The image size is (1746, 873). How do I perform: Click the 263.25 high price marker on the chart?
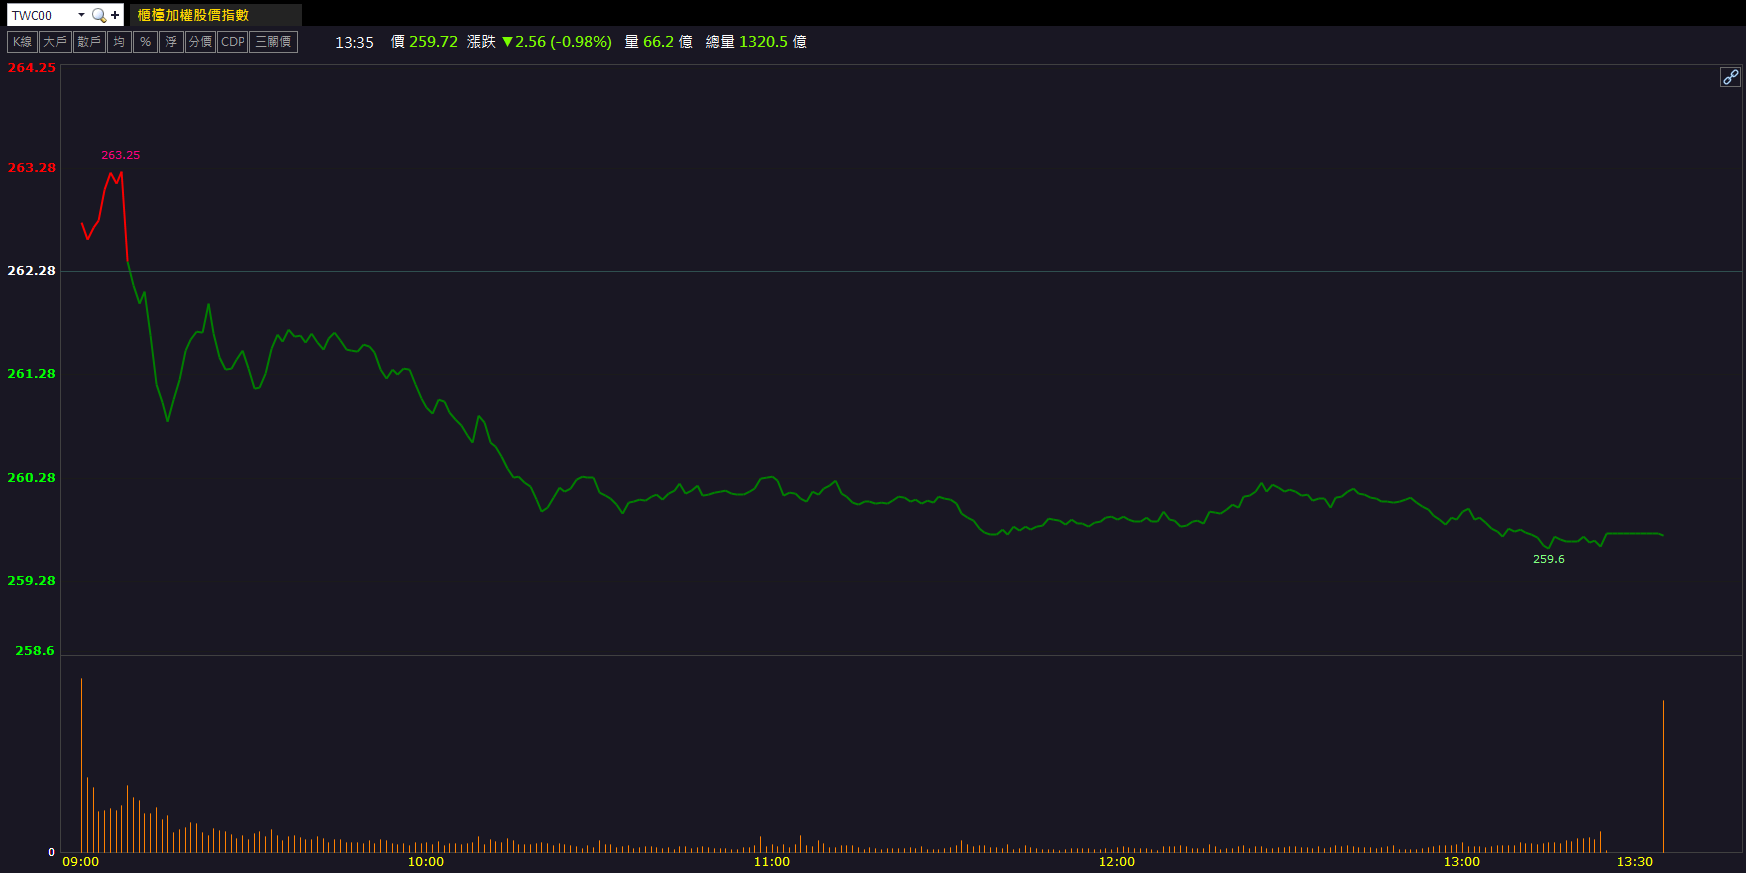coord(120,156)
